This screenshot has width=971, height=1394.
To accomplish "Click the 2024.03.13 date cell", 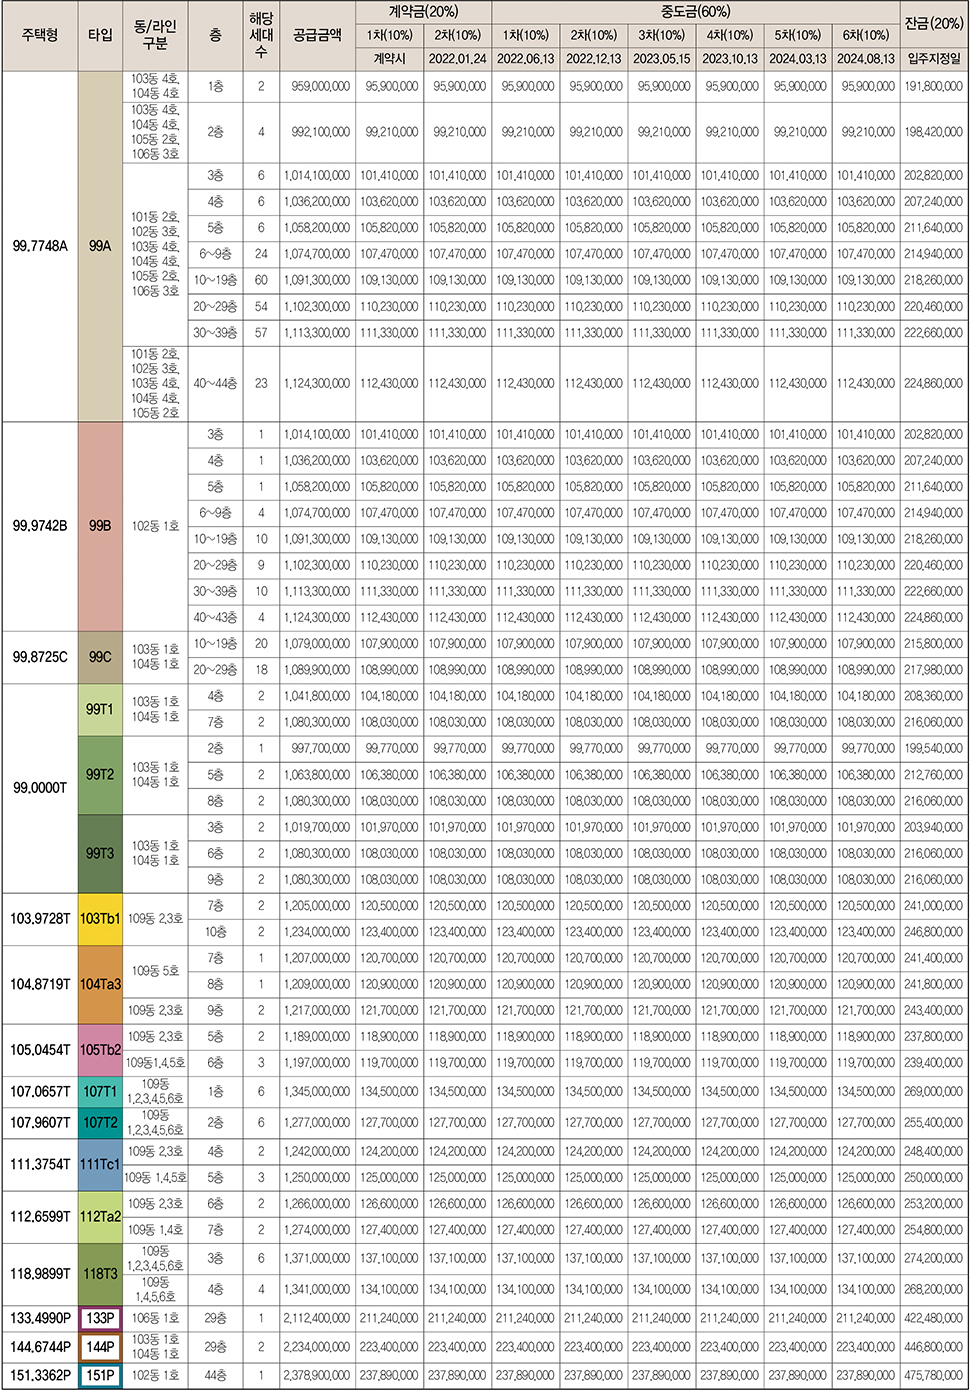I will 798,59.
